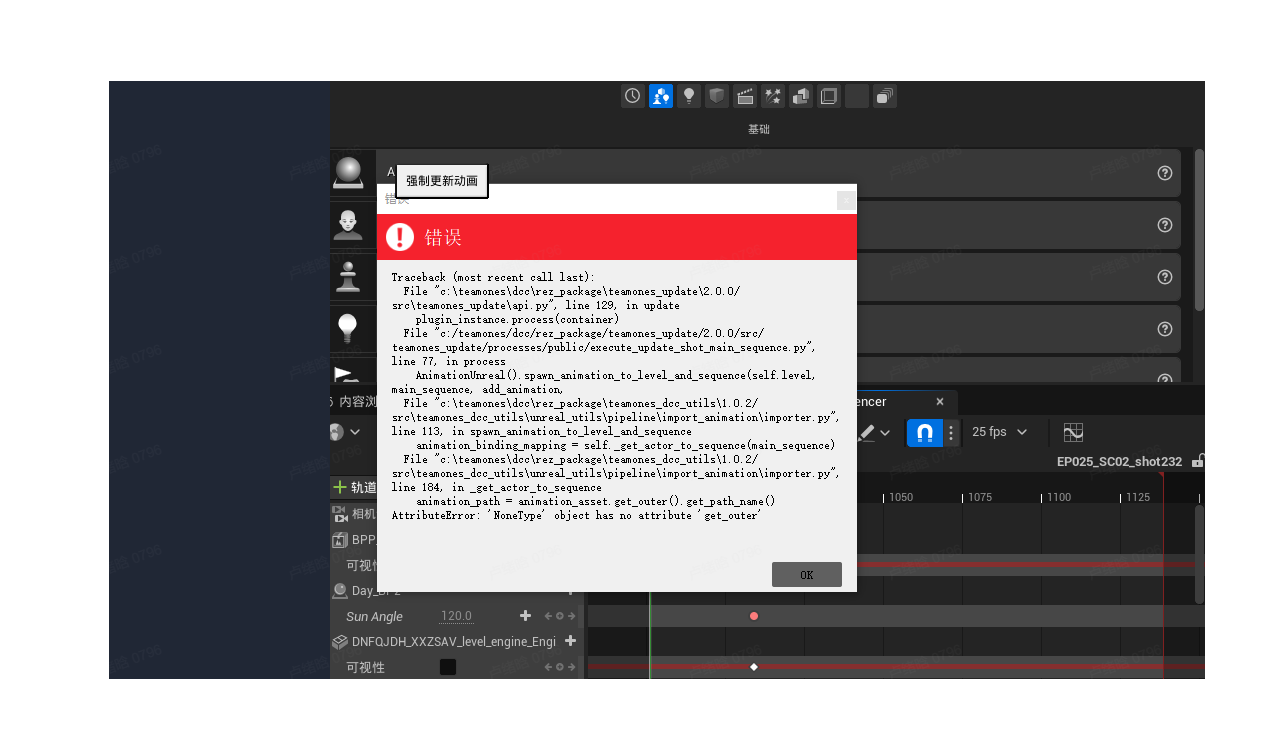The height and width of the screenshot is (739, 1285).
Task: Open the Visual Effects sparkle category icon
Action: coord(772,96)
